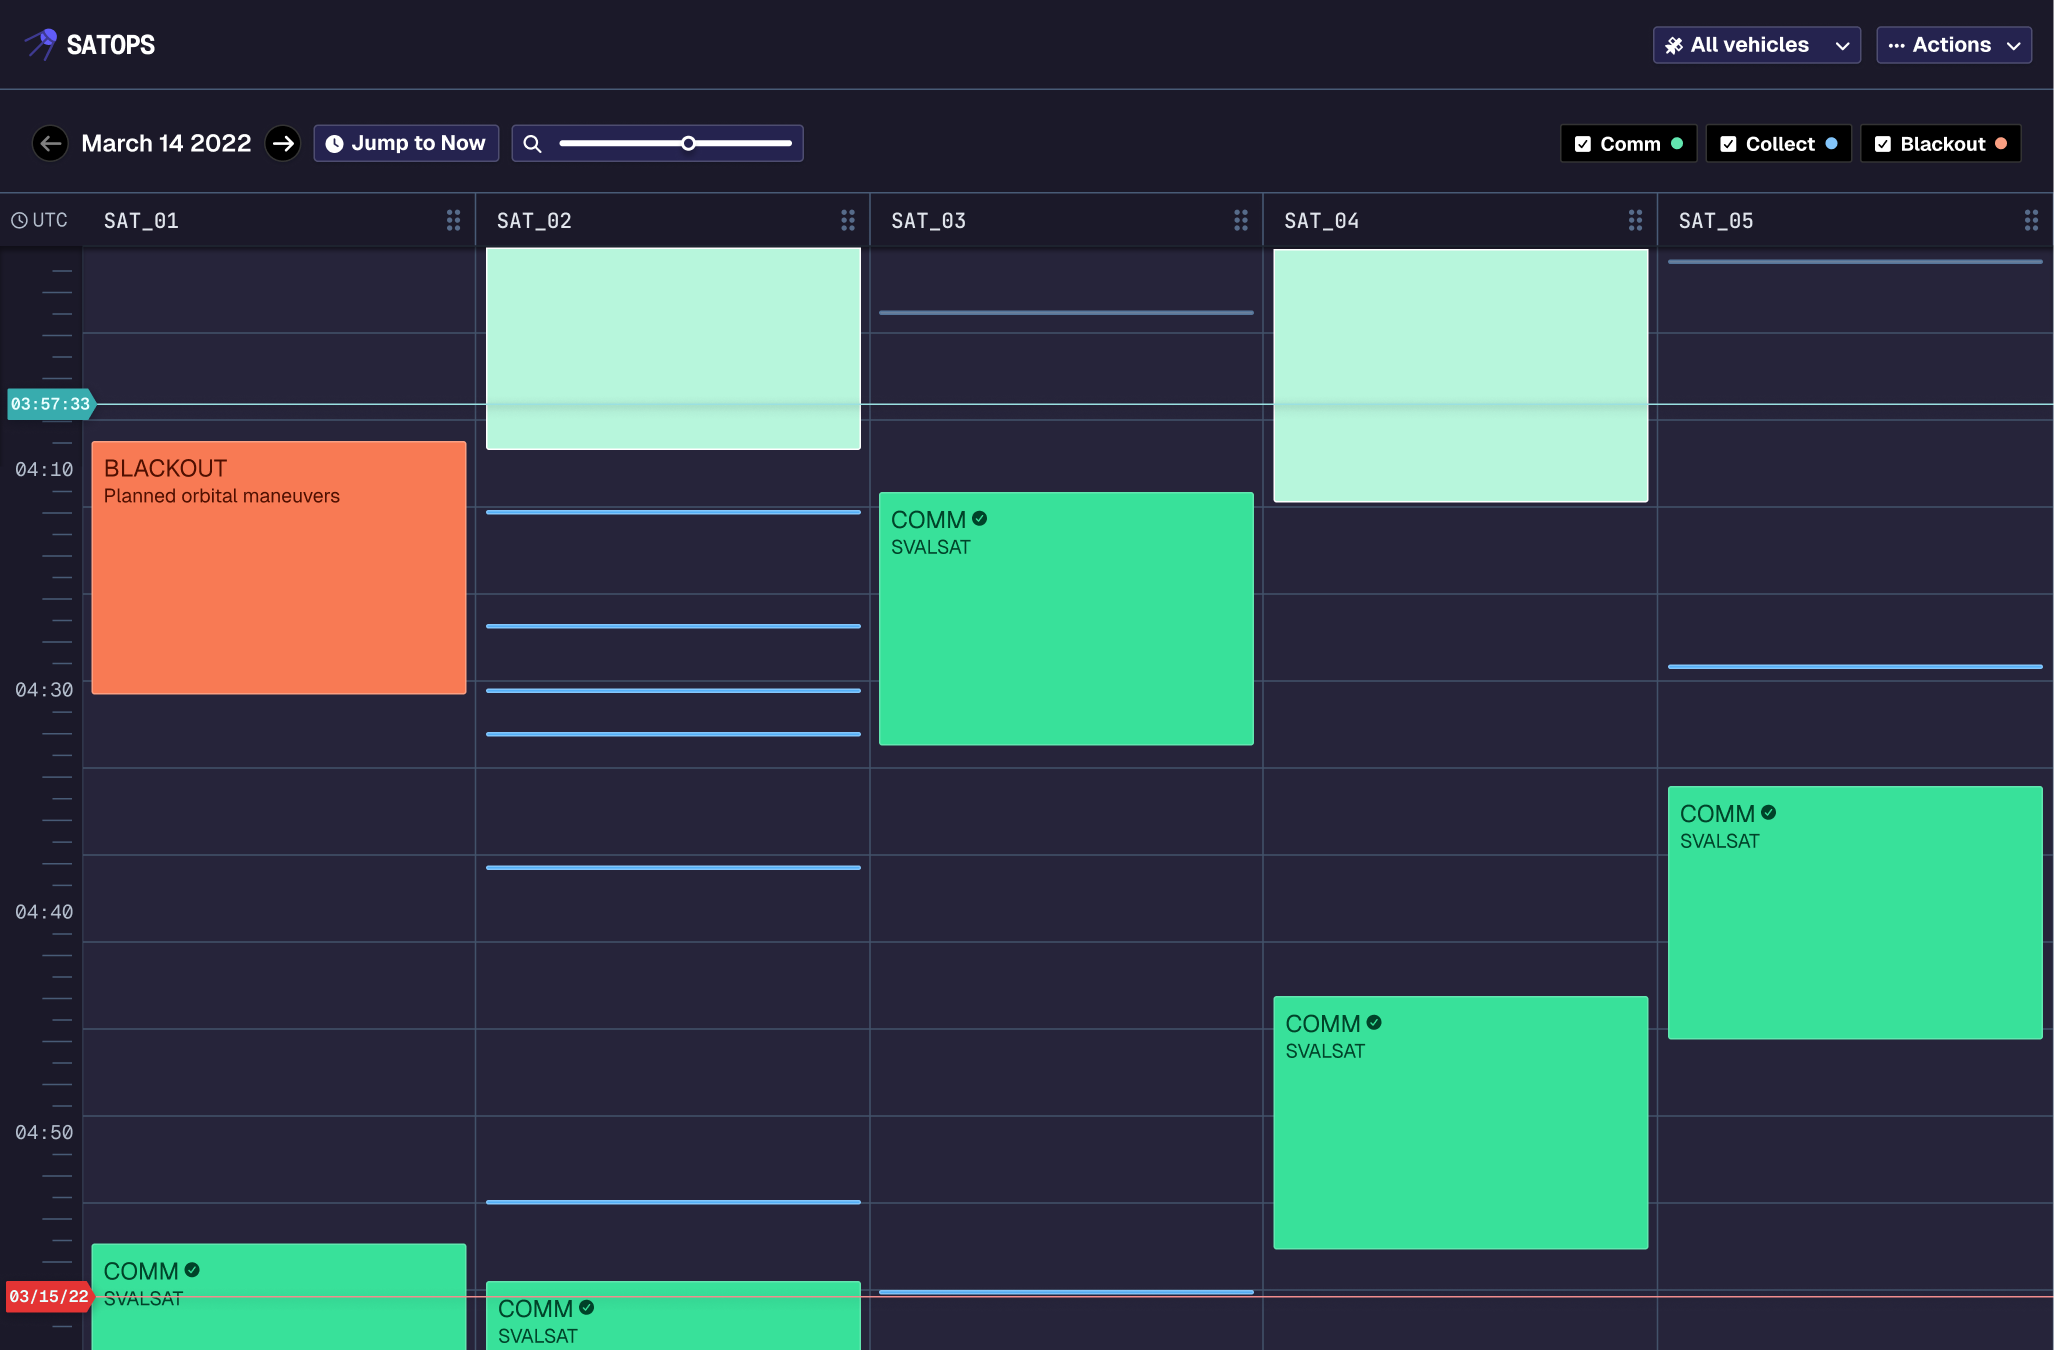The height and width of the screenshot is (1350, 2054).
Task: Go to previous day arrow
Action: pos(50,143)
